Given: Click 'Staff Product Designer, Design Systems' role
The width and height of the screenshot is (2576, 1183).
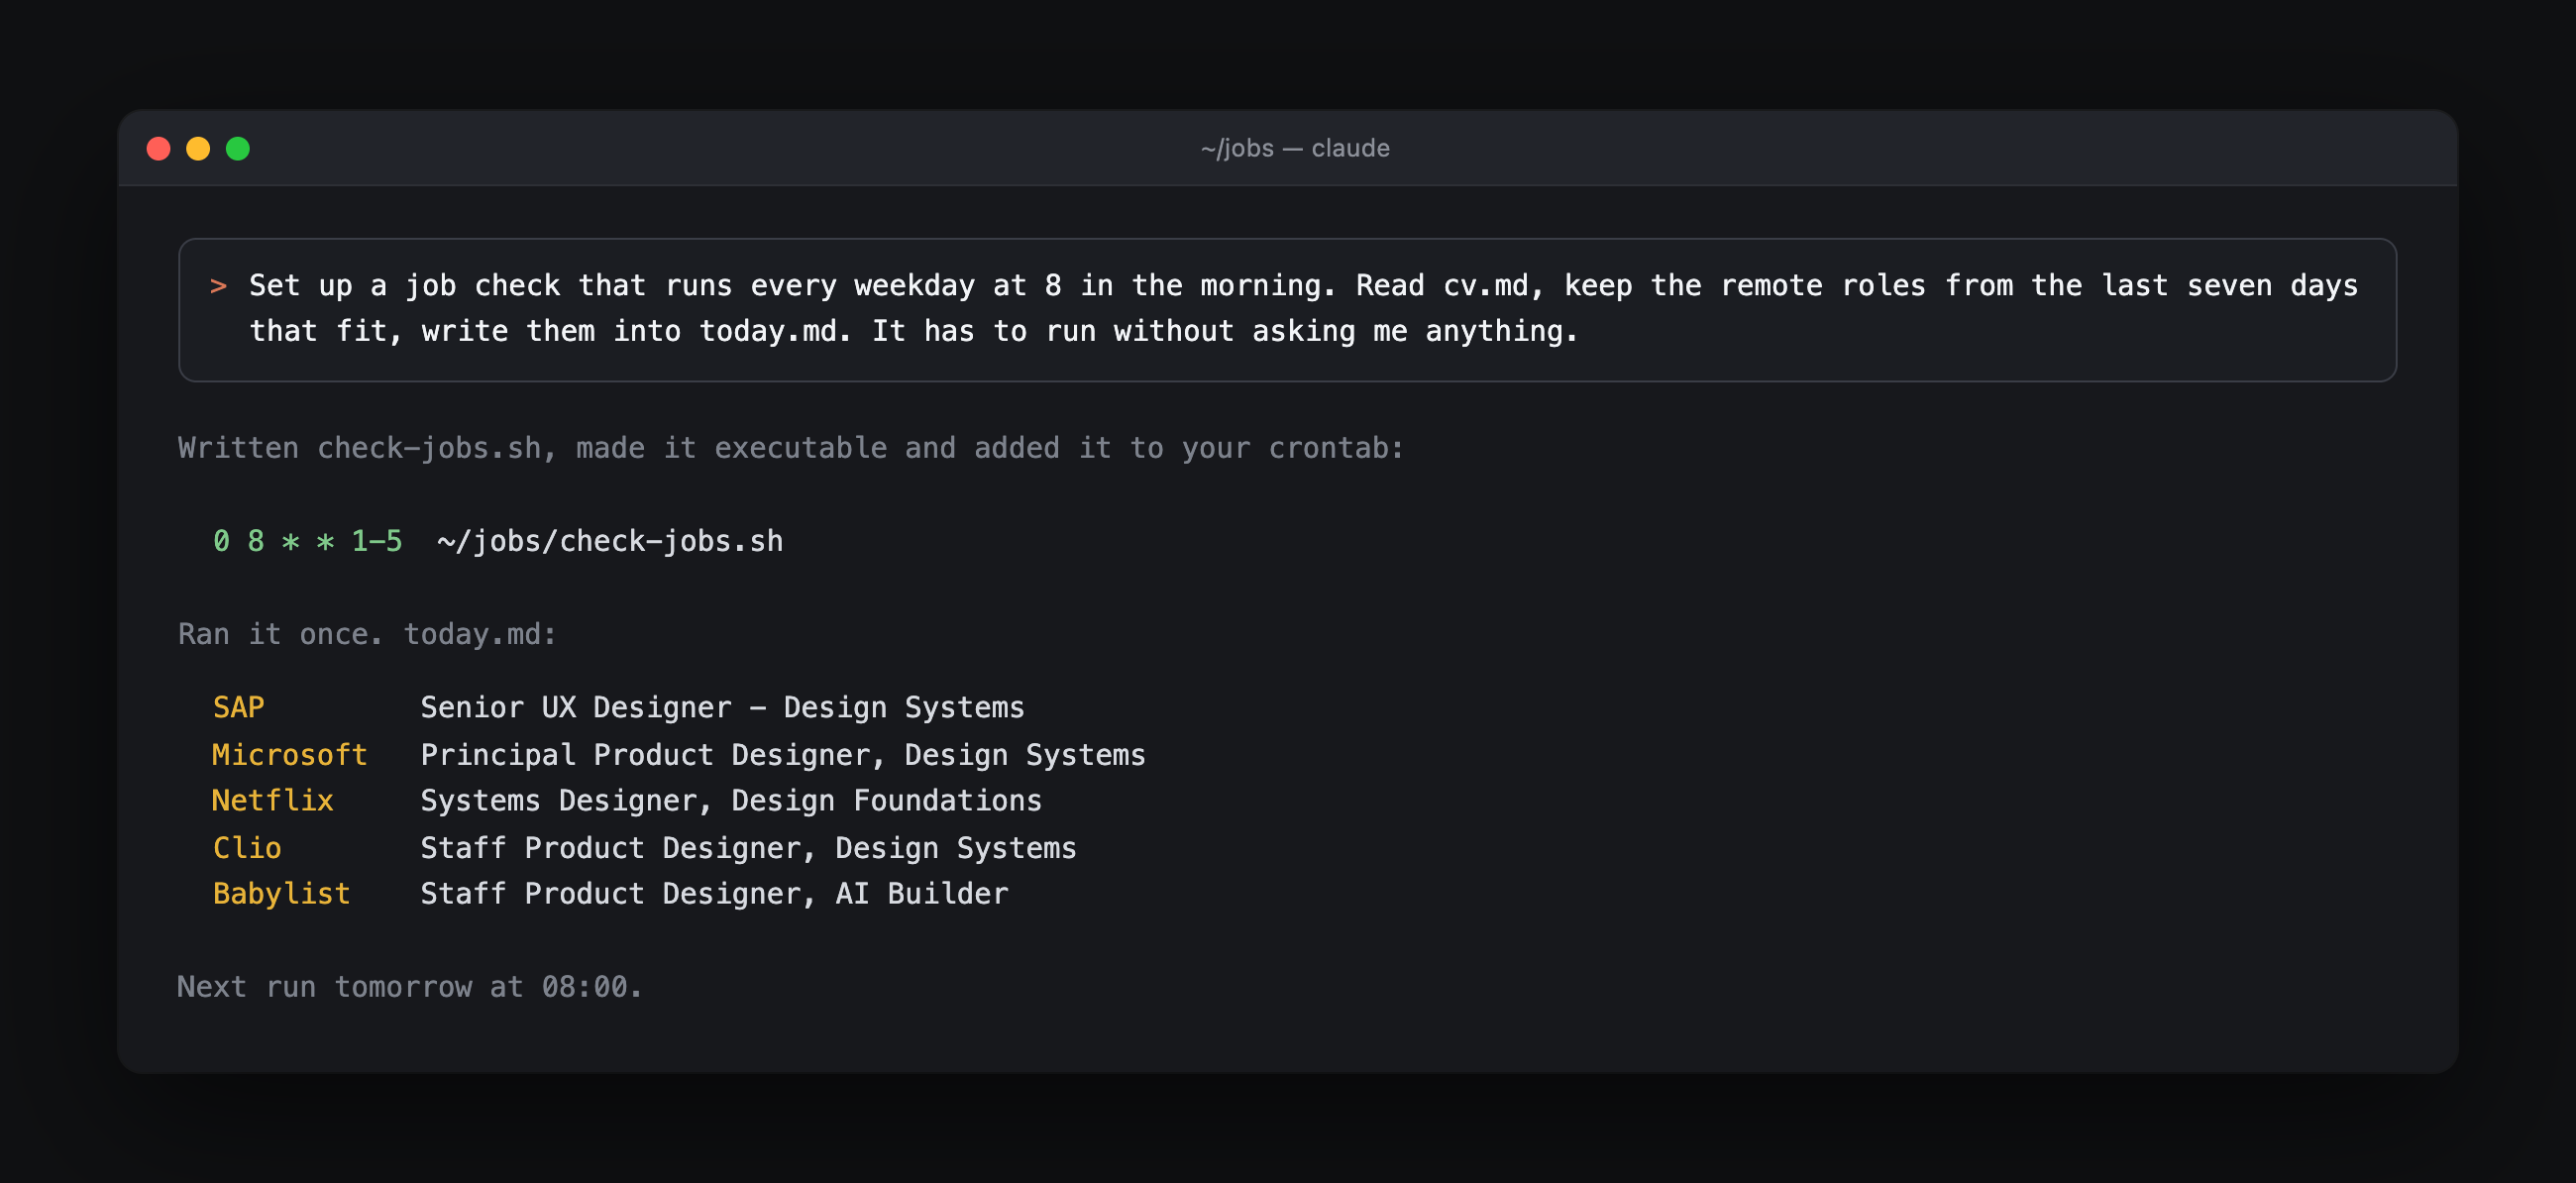Looking at the screenshot, I should 748,847.
